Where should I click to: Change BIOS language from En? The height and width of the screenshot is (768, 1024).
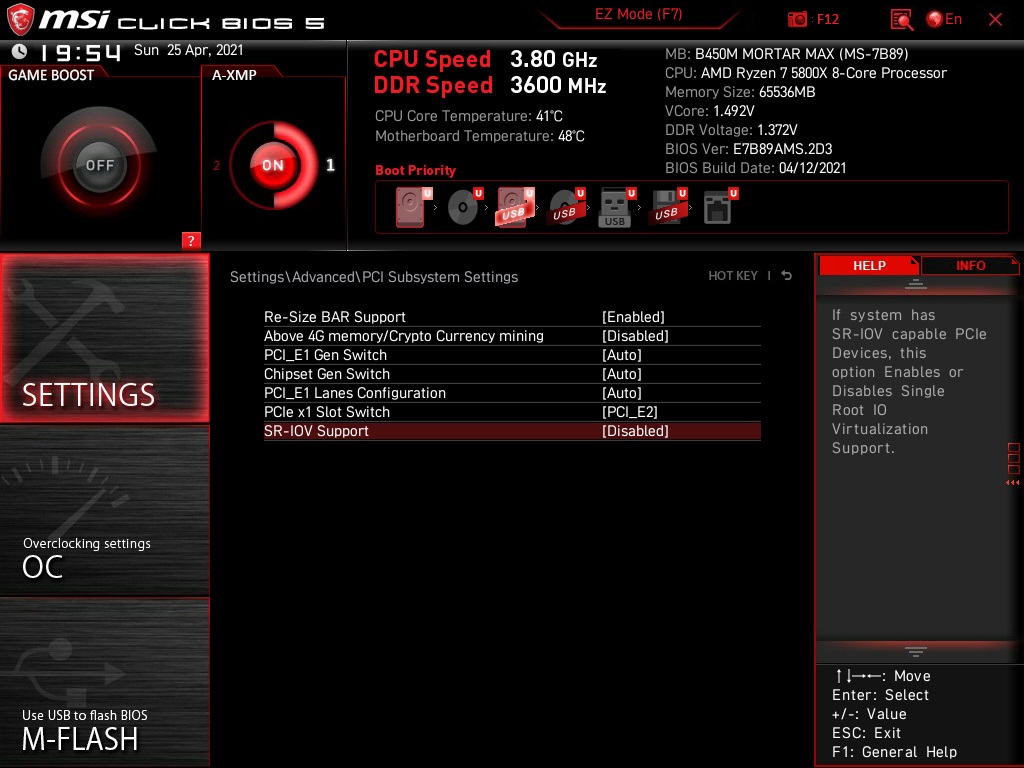(x=948, y=19)
